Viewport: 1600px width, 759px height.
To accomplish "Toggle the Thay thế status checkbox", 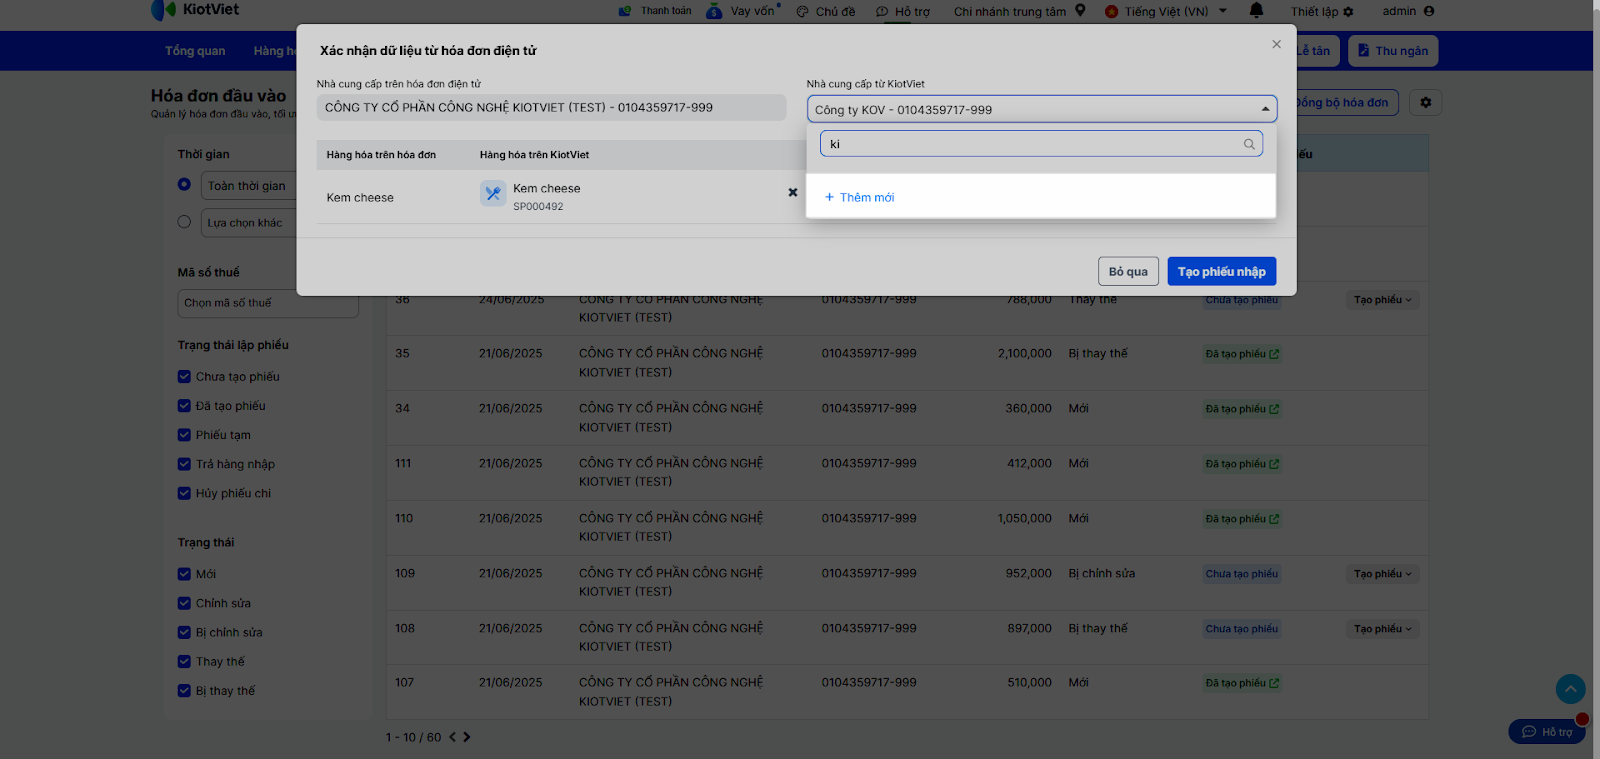I will (184, 661).
